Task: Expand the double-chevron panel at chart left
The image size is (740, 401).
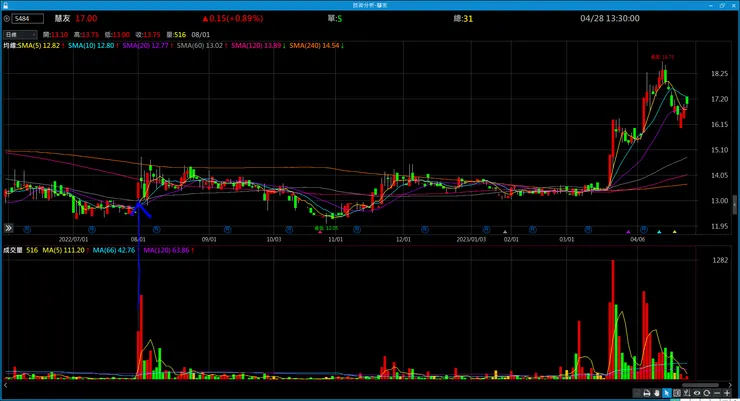Action: [8, 228]
